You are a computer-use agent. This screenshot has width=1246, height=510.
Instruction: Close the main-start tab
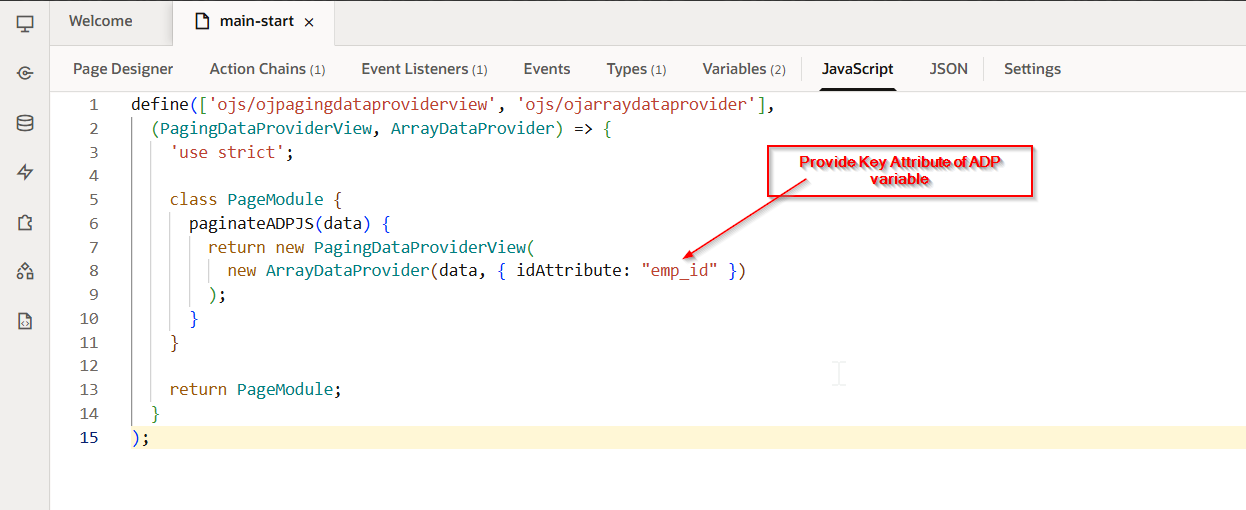(309, 22)
